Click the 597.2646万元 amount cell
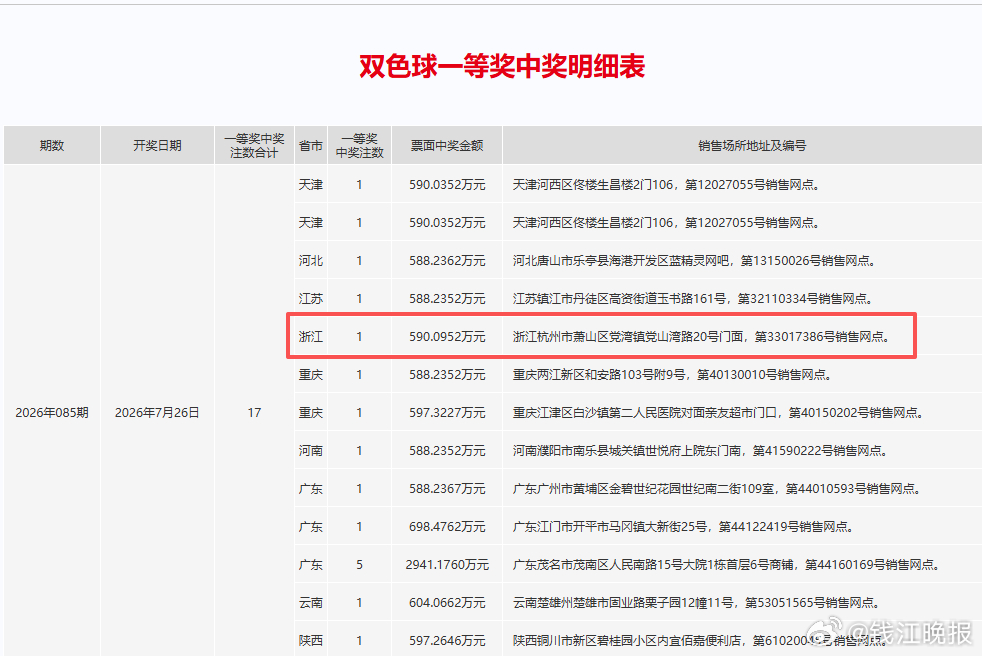The image size is (982, 656). (447, 640)
